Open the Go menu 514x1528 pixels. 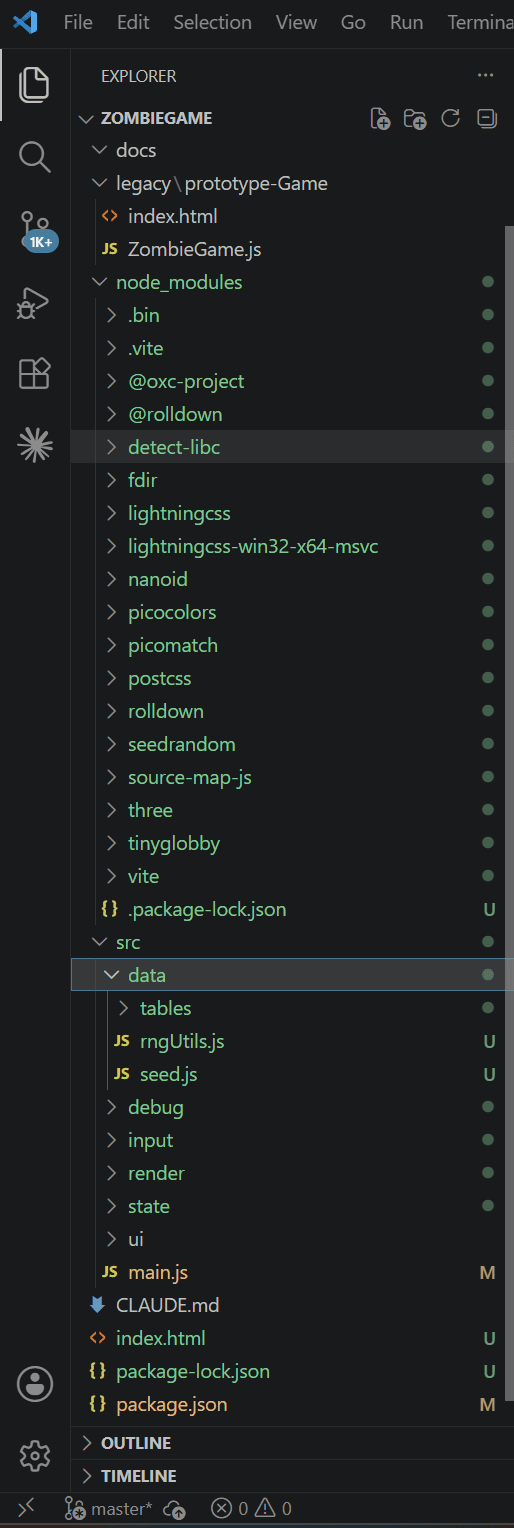click(x=353, y=22)
